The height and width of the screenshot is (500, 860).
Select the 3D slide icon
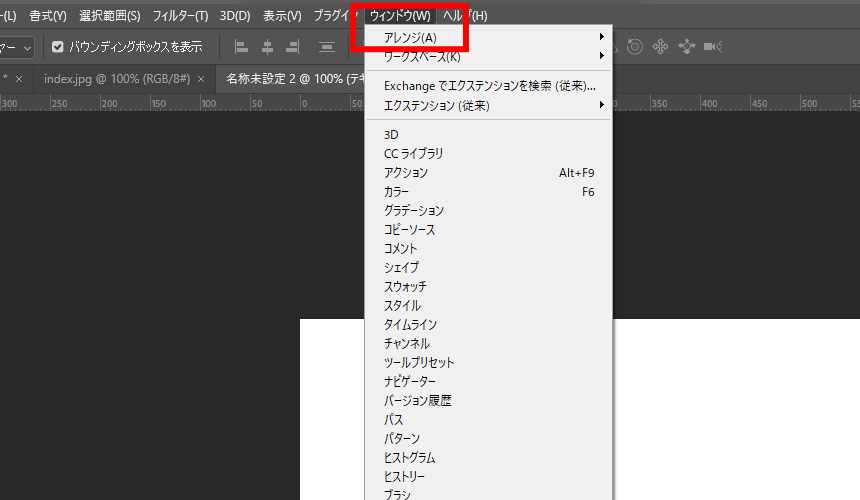tap(686, 47)
